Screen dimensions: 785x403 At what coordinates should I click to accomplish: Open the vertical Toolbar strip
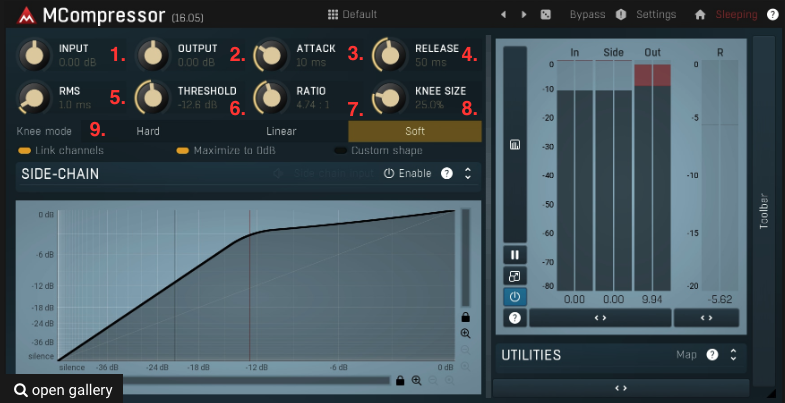tap(763, 210)
